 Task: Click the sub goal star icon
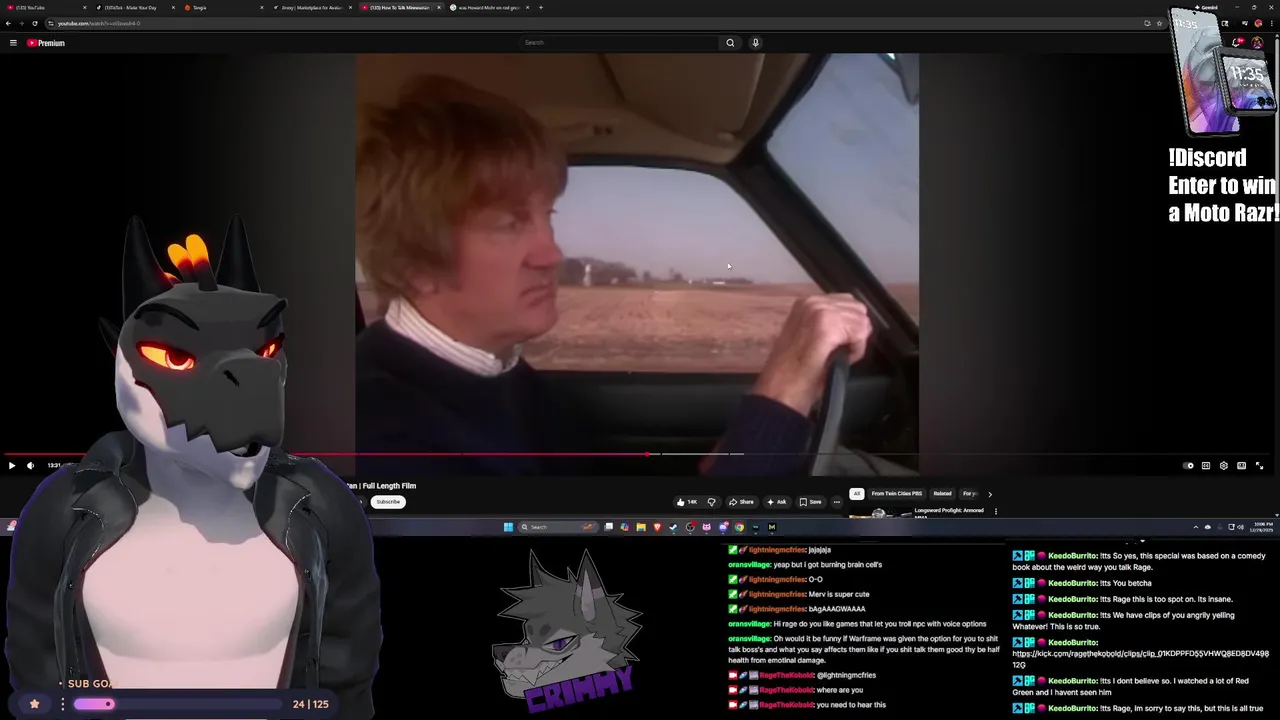pyautogui.click(x=34, y=704)
